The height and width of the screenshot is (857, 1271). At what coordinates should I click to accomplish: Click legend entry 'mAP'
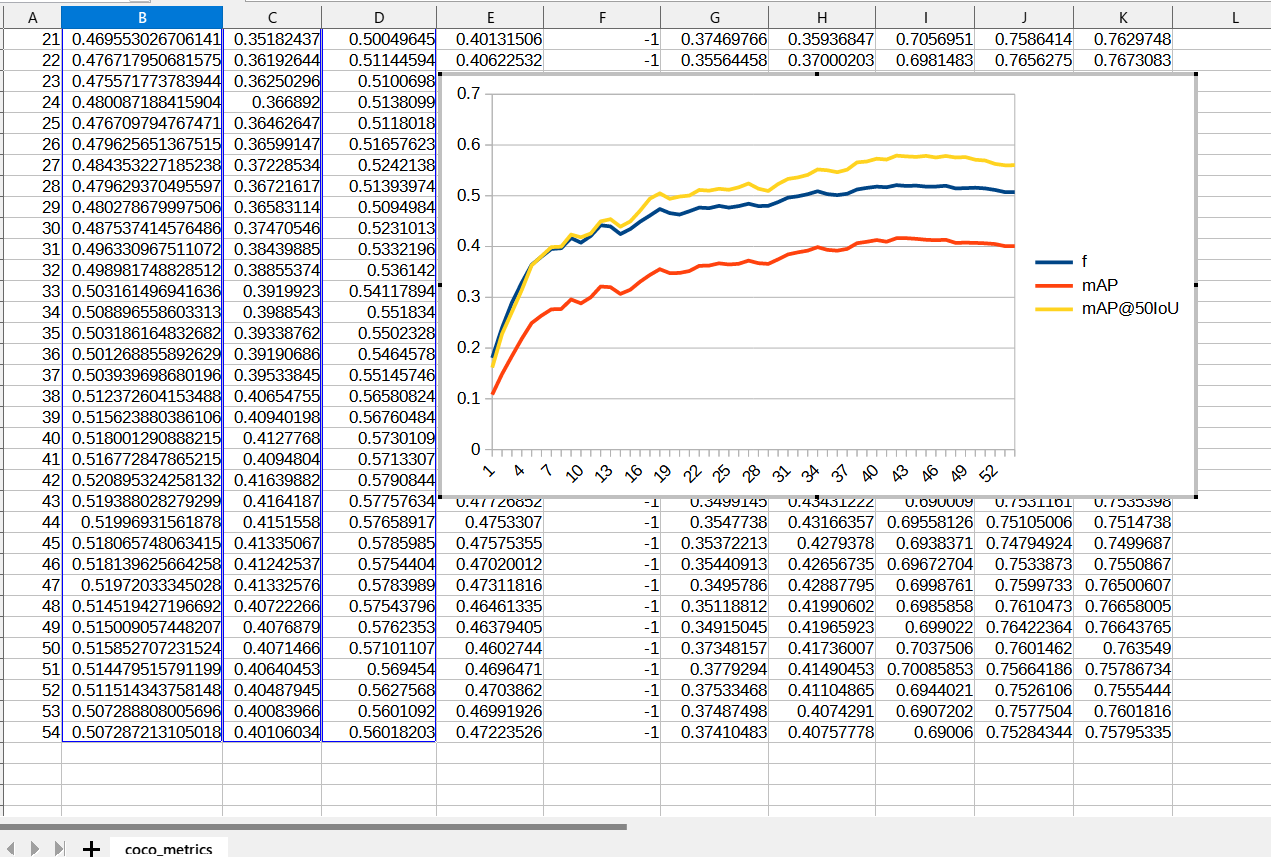[x=1099, y=285]
